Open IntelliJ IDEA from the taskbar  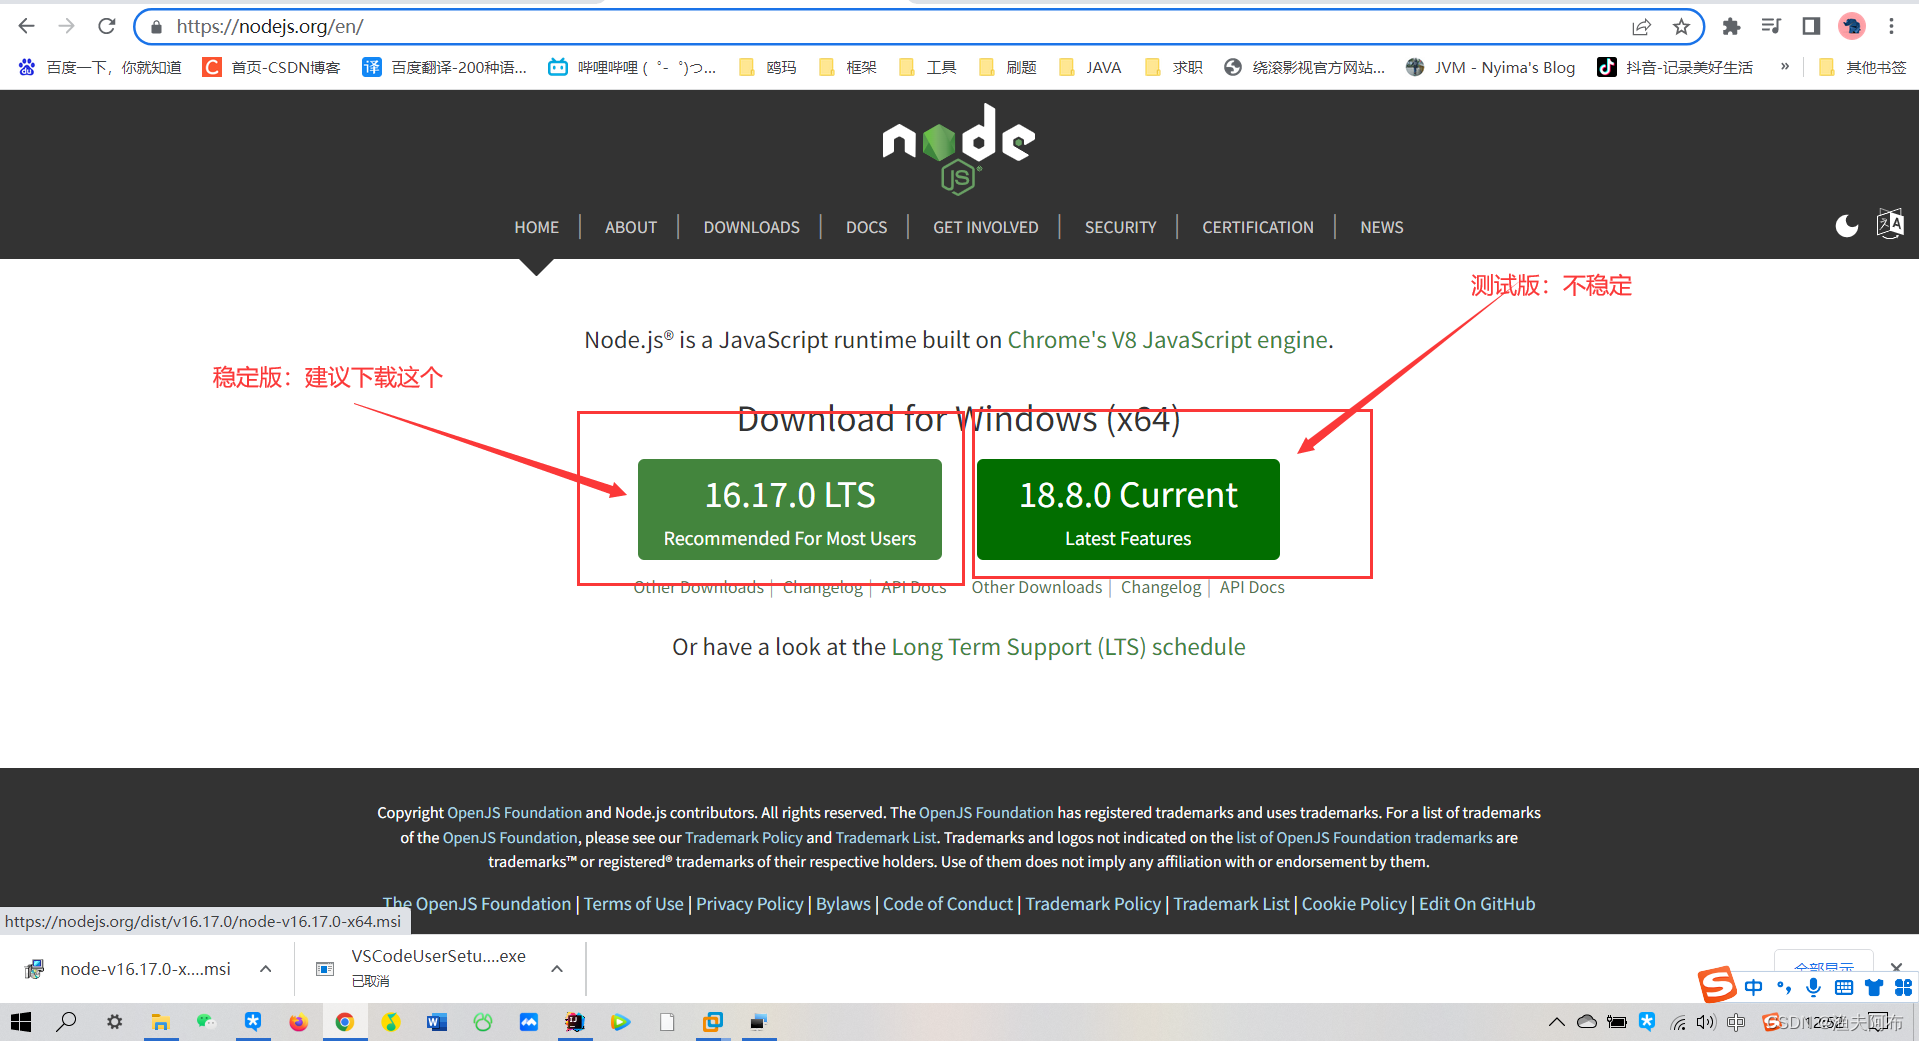coord(575,1022)
